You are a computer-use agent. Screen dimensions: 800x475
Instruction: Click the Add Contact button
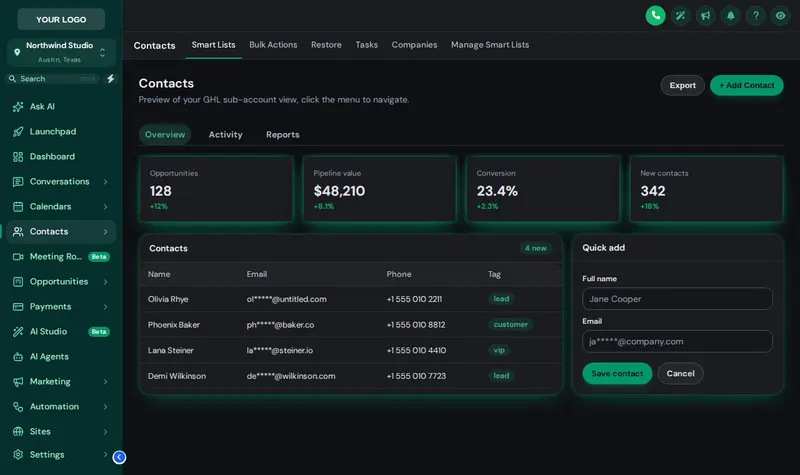tap(746, 85)
